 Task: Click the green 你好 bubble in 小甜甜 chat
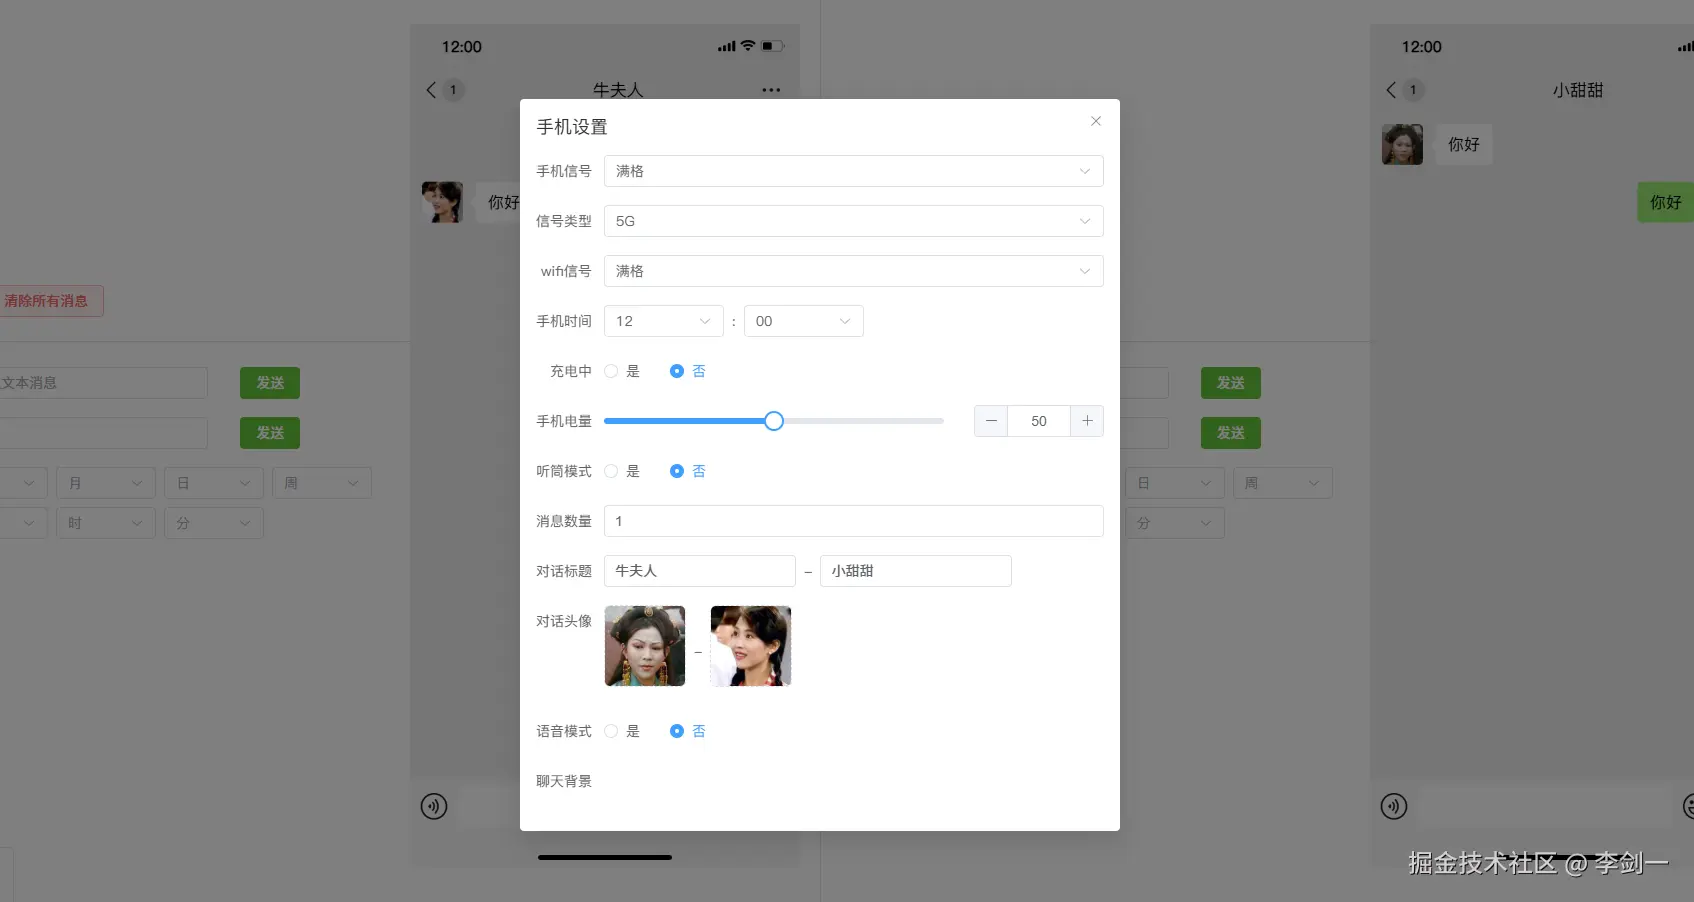pyautogui.click(x=1666, y=202)
